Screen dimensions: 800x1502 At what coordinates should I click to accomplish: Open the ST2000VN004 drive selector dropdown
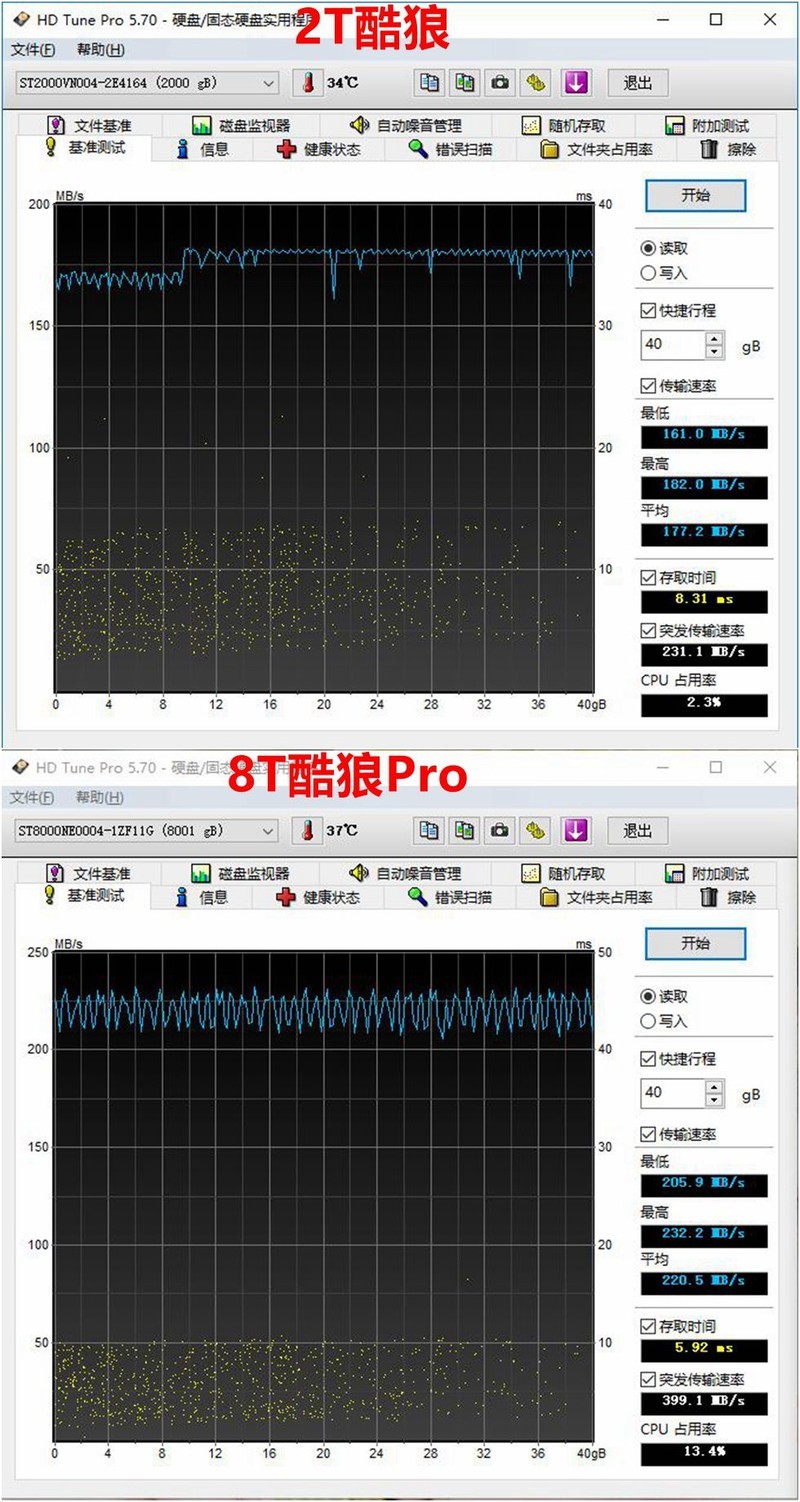pyautogui.click(x=267, y=83)
